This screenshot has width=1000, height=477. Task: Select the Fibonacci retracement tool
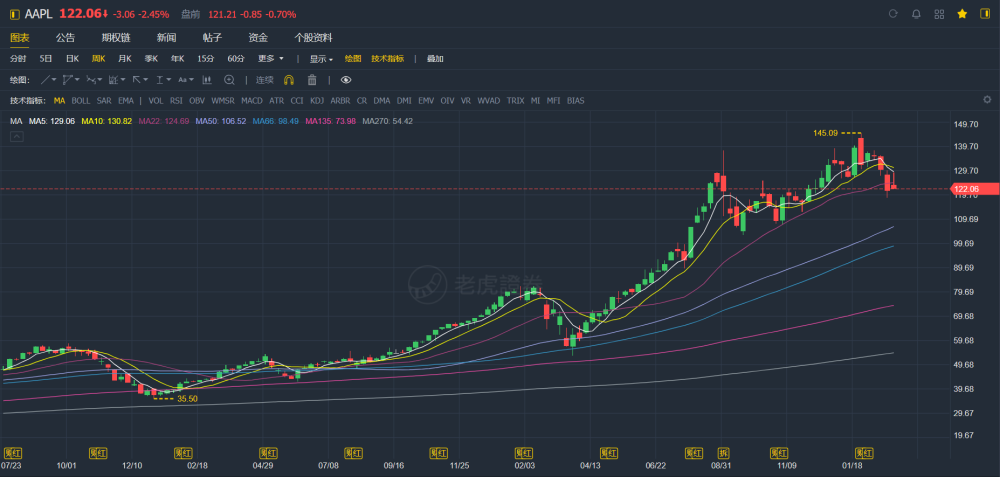[114, 80]
